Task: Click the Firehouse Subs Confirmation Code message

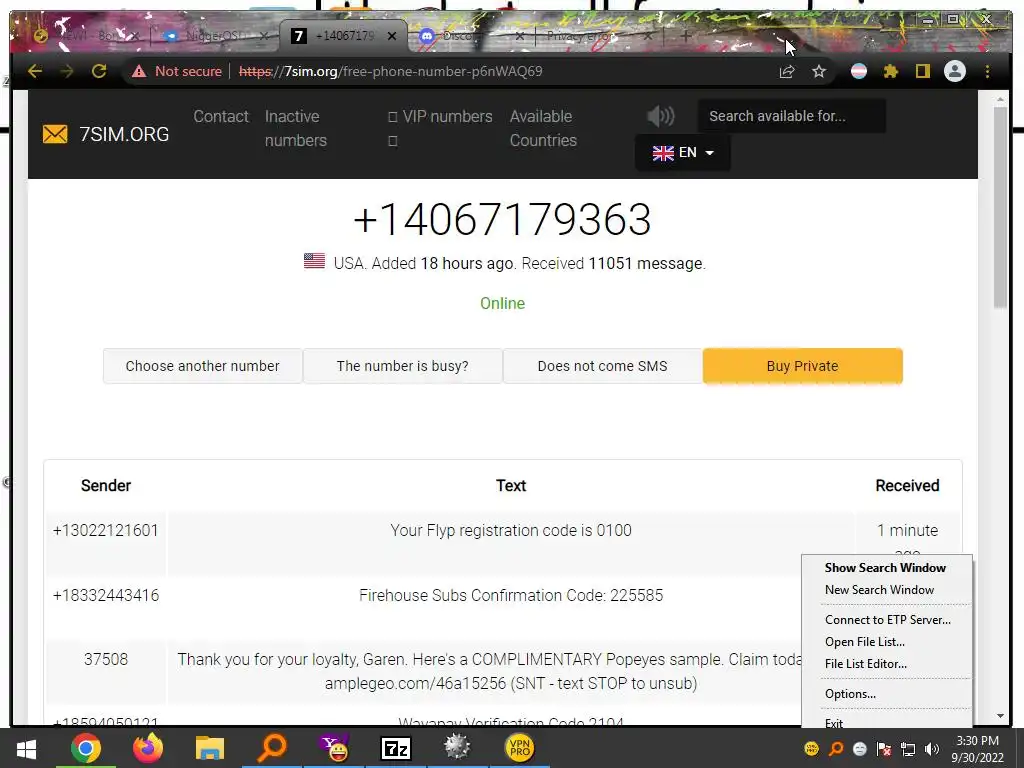Action: coord(511,596)
